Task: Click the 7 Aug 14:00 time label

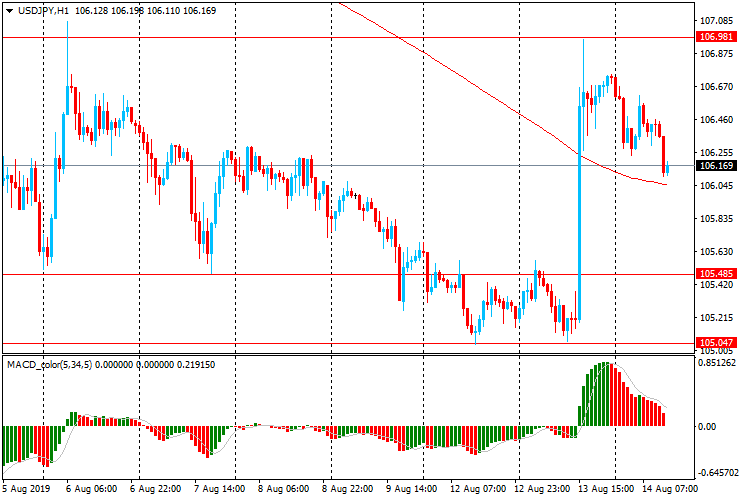Action: click(219, 488)
